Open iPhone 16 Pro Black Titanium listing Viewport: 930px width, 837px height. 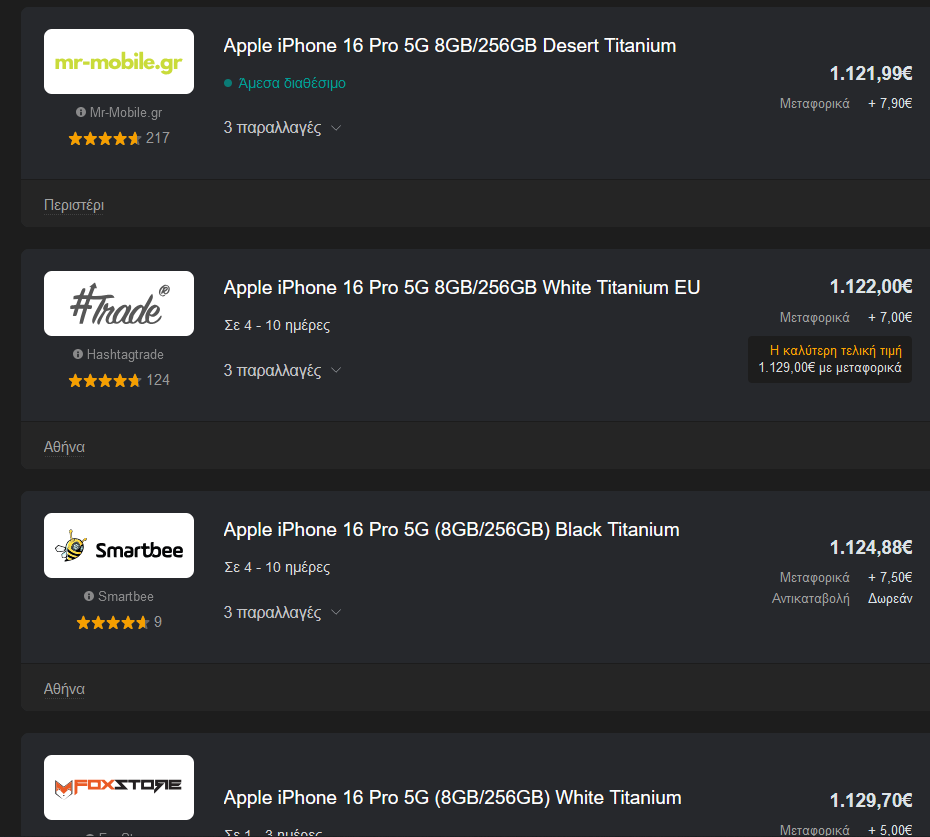click(x=451, y=530)
